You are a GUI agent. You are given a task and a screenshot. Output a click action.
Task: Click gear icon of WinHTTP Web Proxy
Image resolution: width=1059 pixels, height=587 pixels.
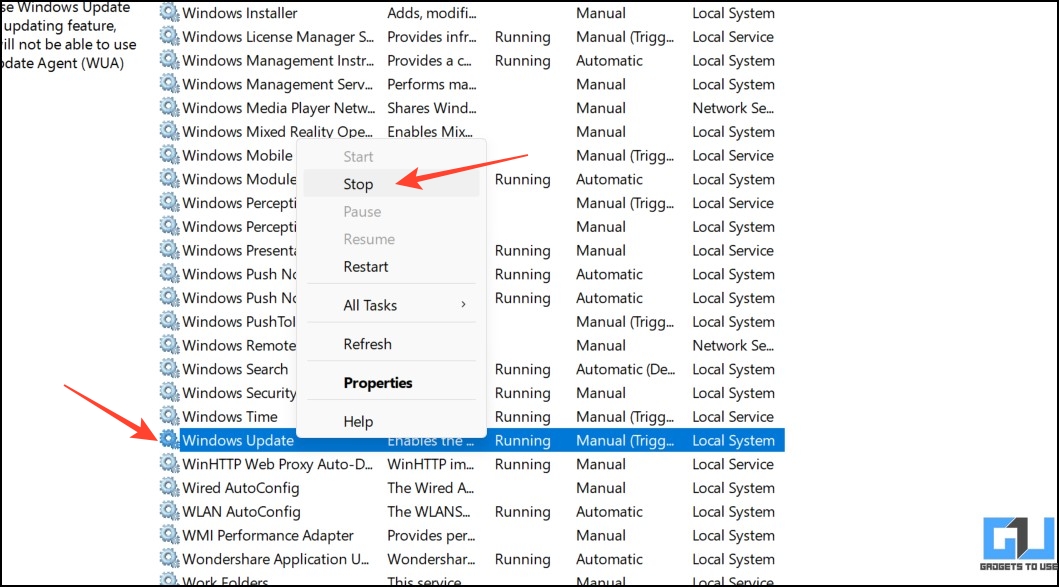[x=169, y=463]
